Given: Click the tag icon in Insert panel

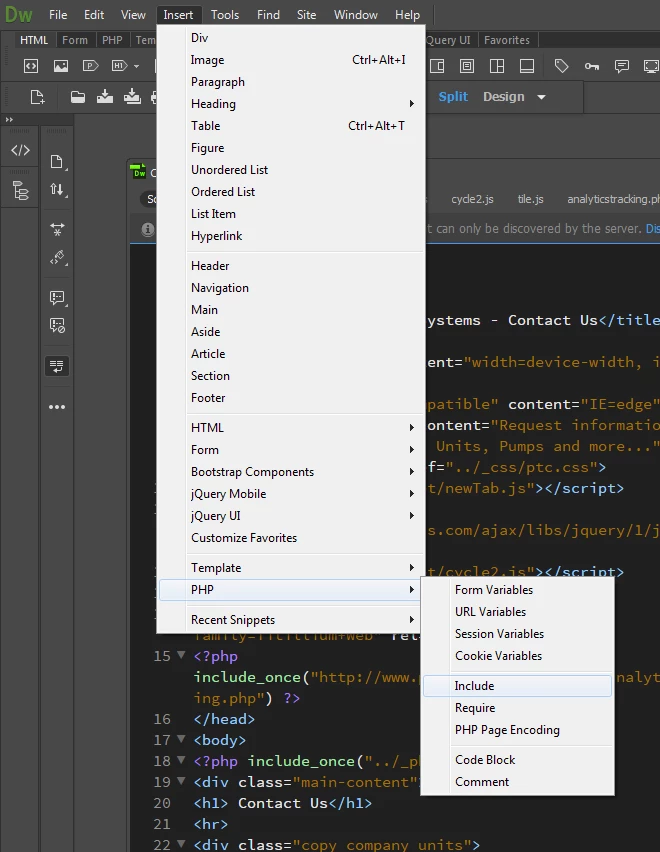Looking at the screenshot, I should (x=562, y=66).
